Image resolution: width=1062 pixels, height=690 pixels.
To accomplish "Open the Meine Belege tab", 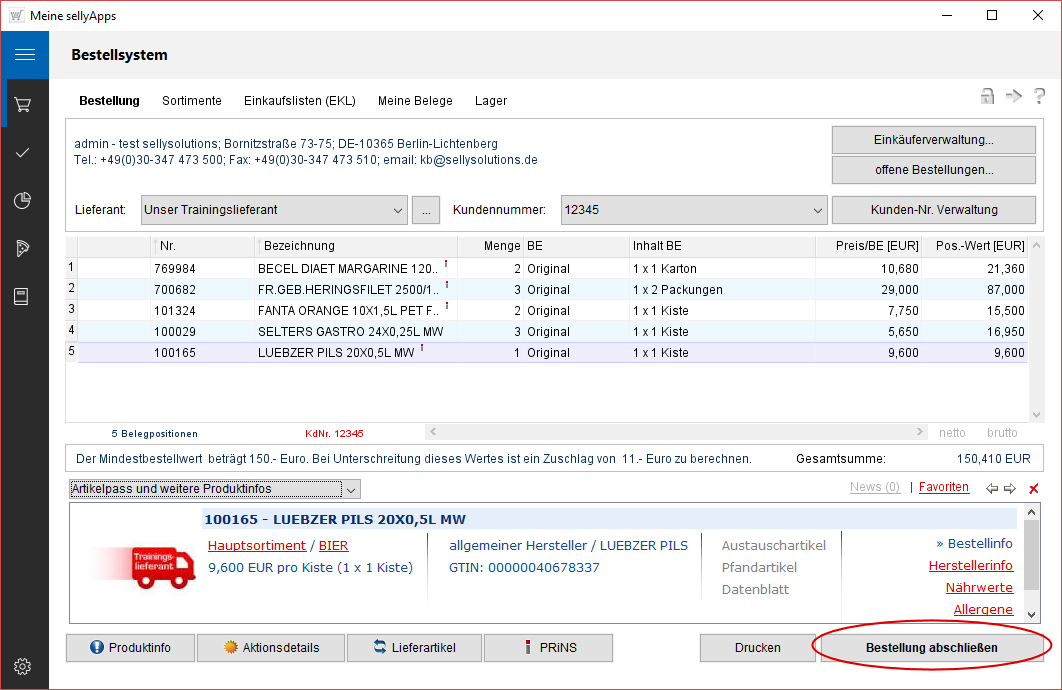I will pos(415,101).
